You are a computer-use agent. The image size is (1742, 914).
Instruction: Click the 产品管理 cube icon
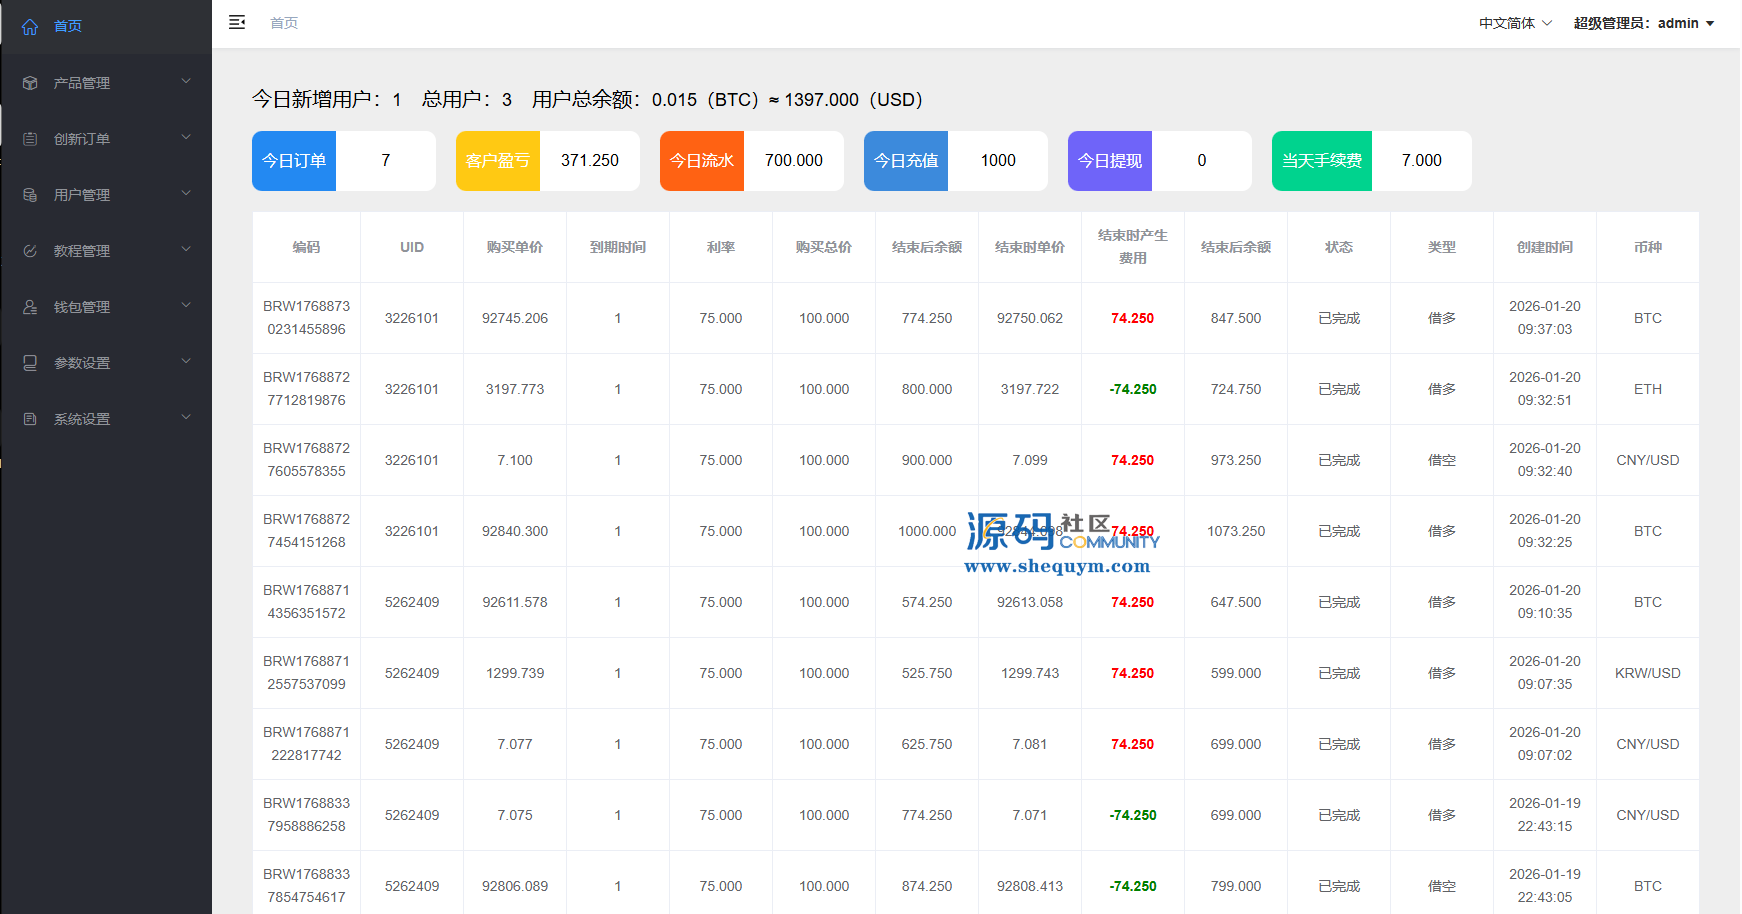click(30, 83)
